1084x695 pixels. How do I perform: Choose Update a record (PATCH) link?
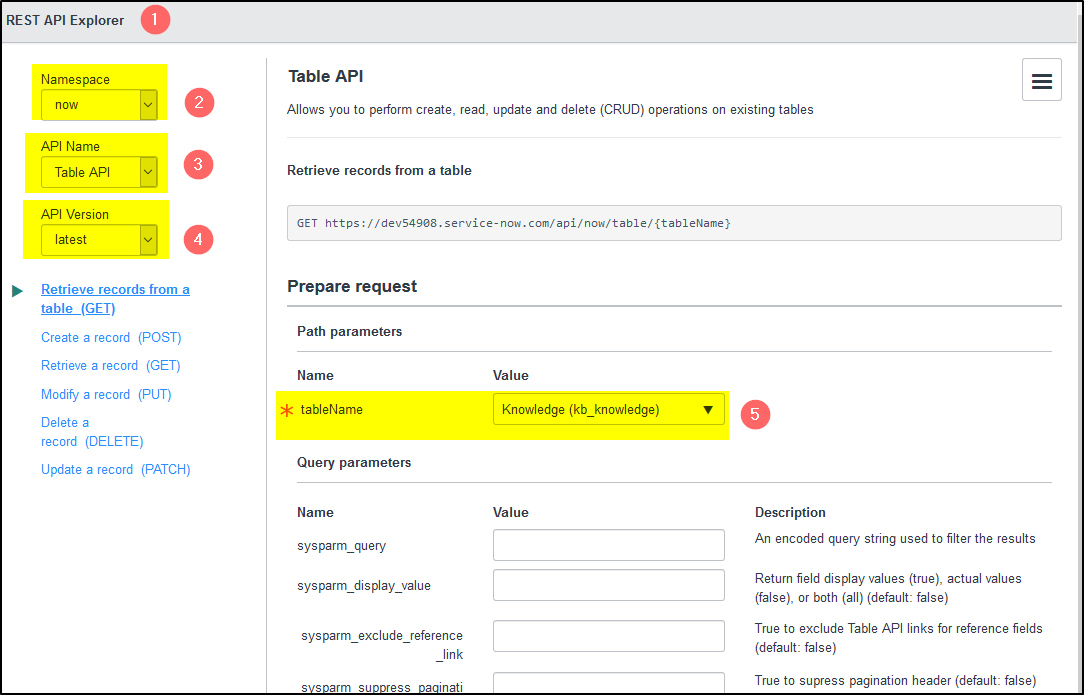pos(115,469)
